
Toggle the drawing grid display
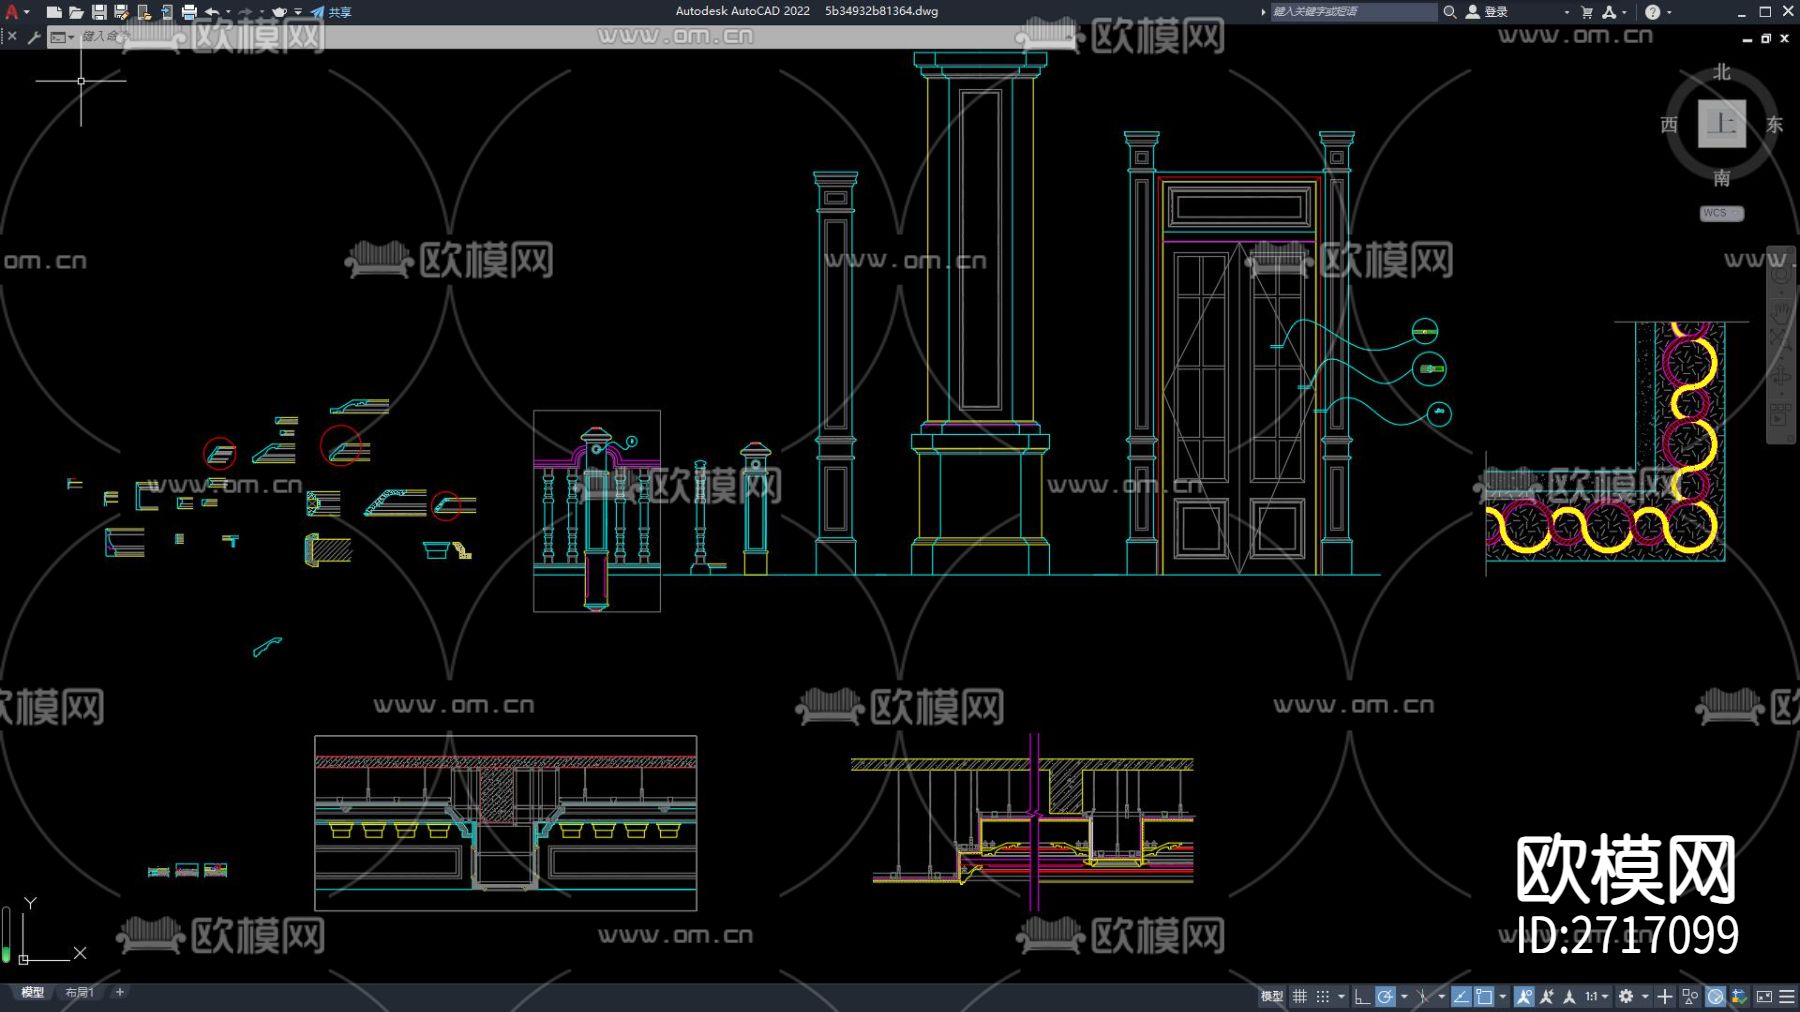(1300, 996)
